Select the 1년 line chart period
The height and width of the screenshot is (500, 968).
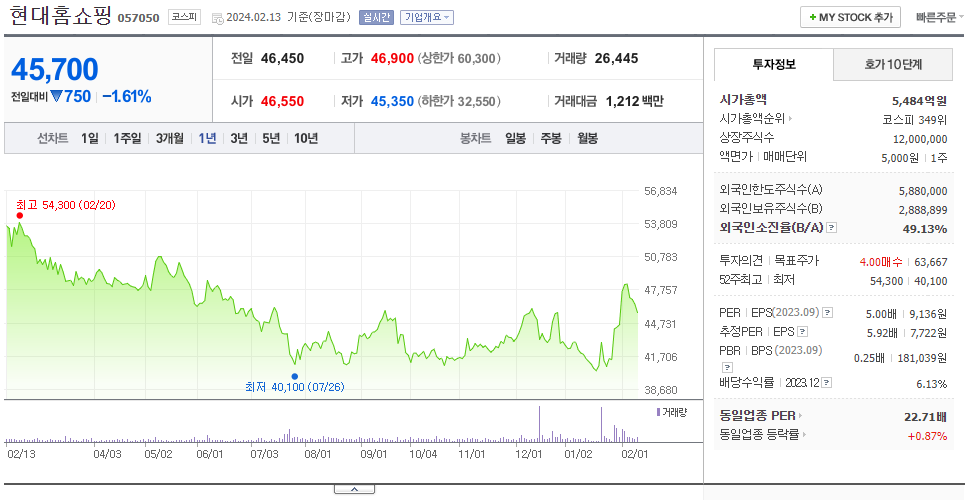pos(207,138)
